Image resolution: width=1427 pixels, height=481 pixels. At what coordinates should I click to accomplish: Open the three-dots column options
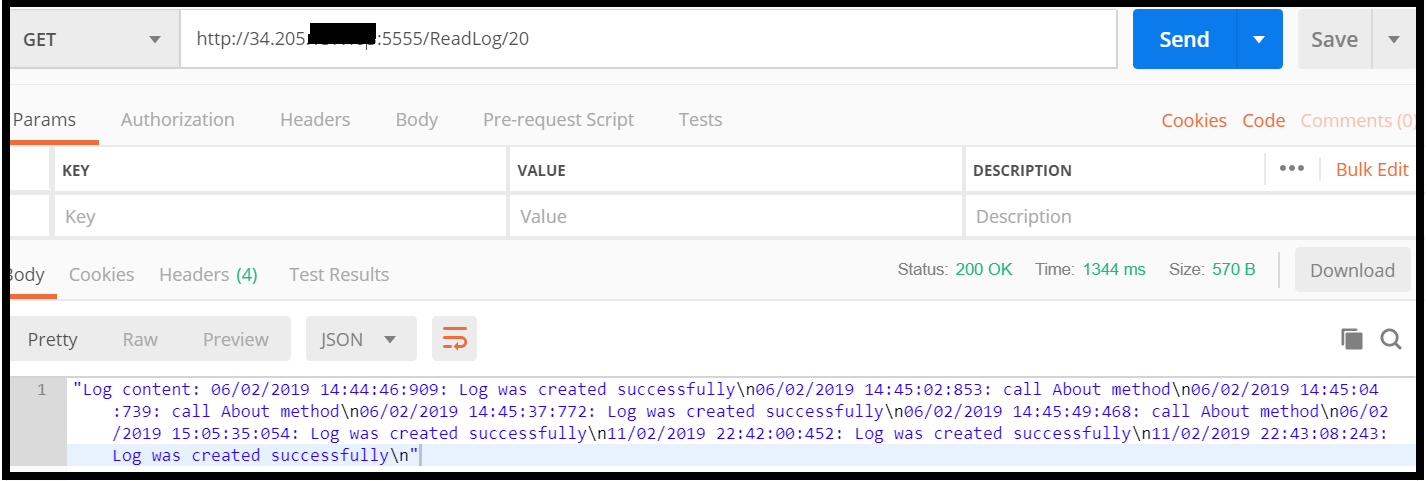point(1291,169)
